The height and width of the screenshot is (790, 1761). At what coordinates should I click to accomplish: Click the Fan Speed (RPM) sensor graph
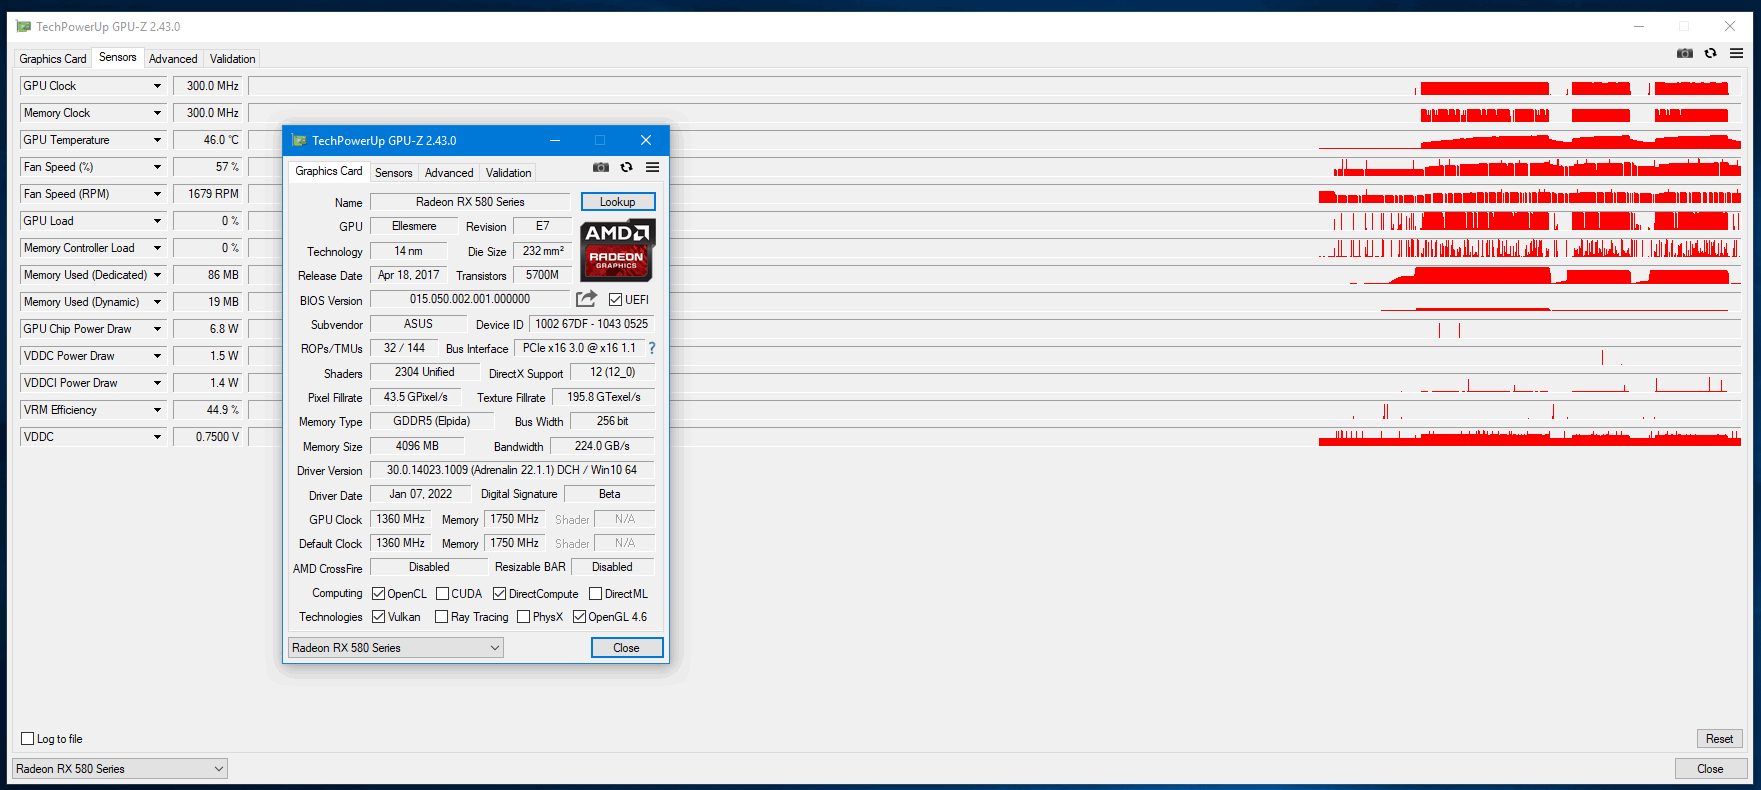(994, 194)
